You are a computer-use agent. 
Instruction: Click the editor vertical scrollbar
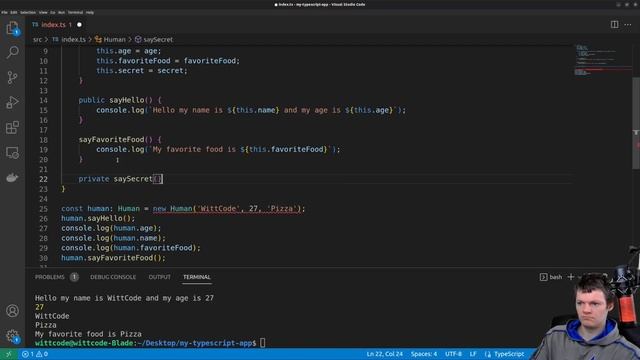click(636, 122)
